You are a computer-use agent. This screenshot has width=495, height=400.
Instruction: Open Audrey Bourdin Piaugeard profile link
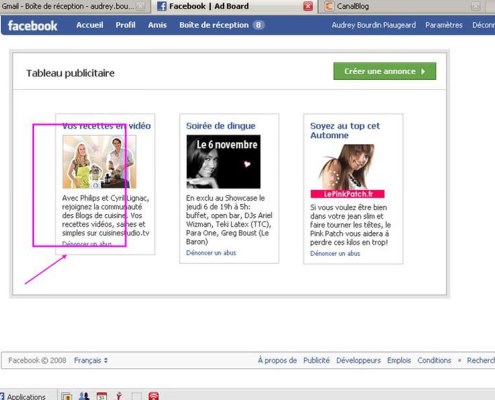click(374, 25)
